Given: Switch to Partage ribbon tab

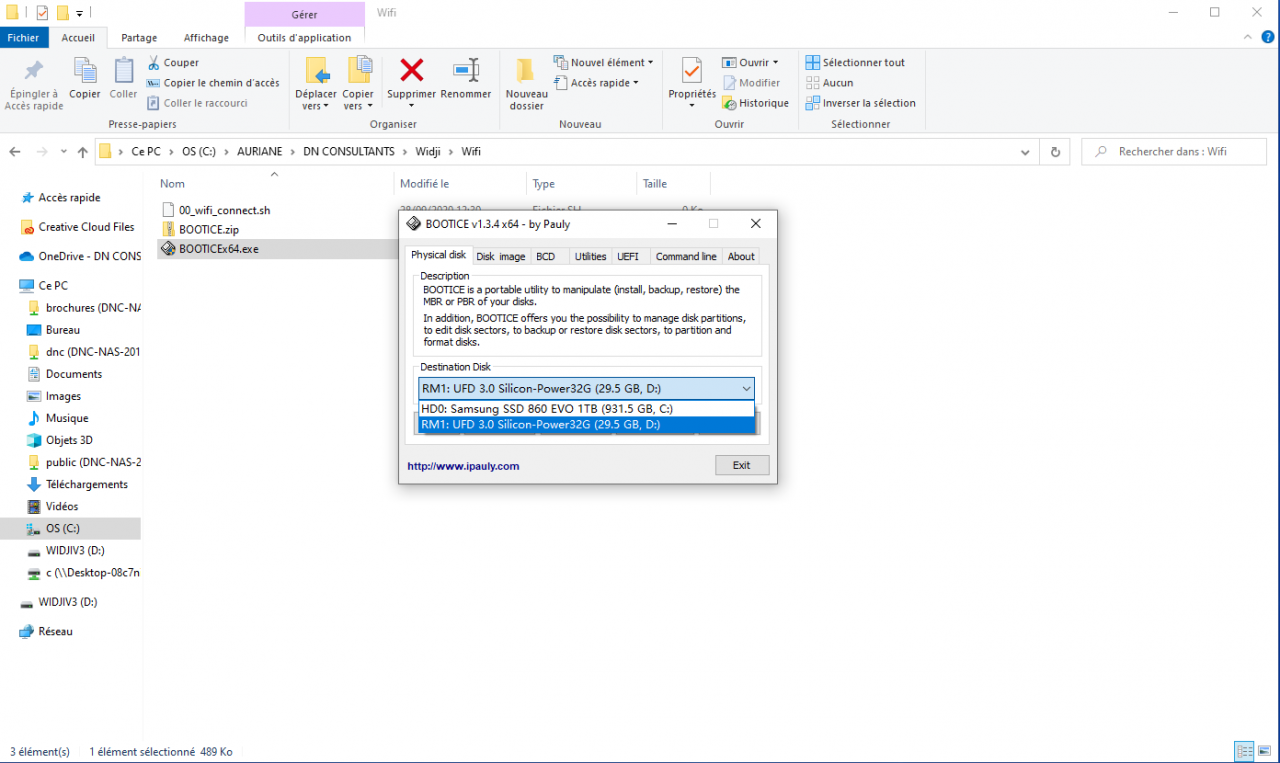Looking at the screenshot, I should click(x=139, y=37).
